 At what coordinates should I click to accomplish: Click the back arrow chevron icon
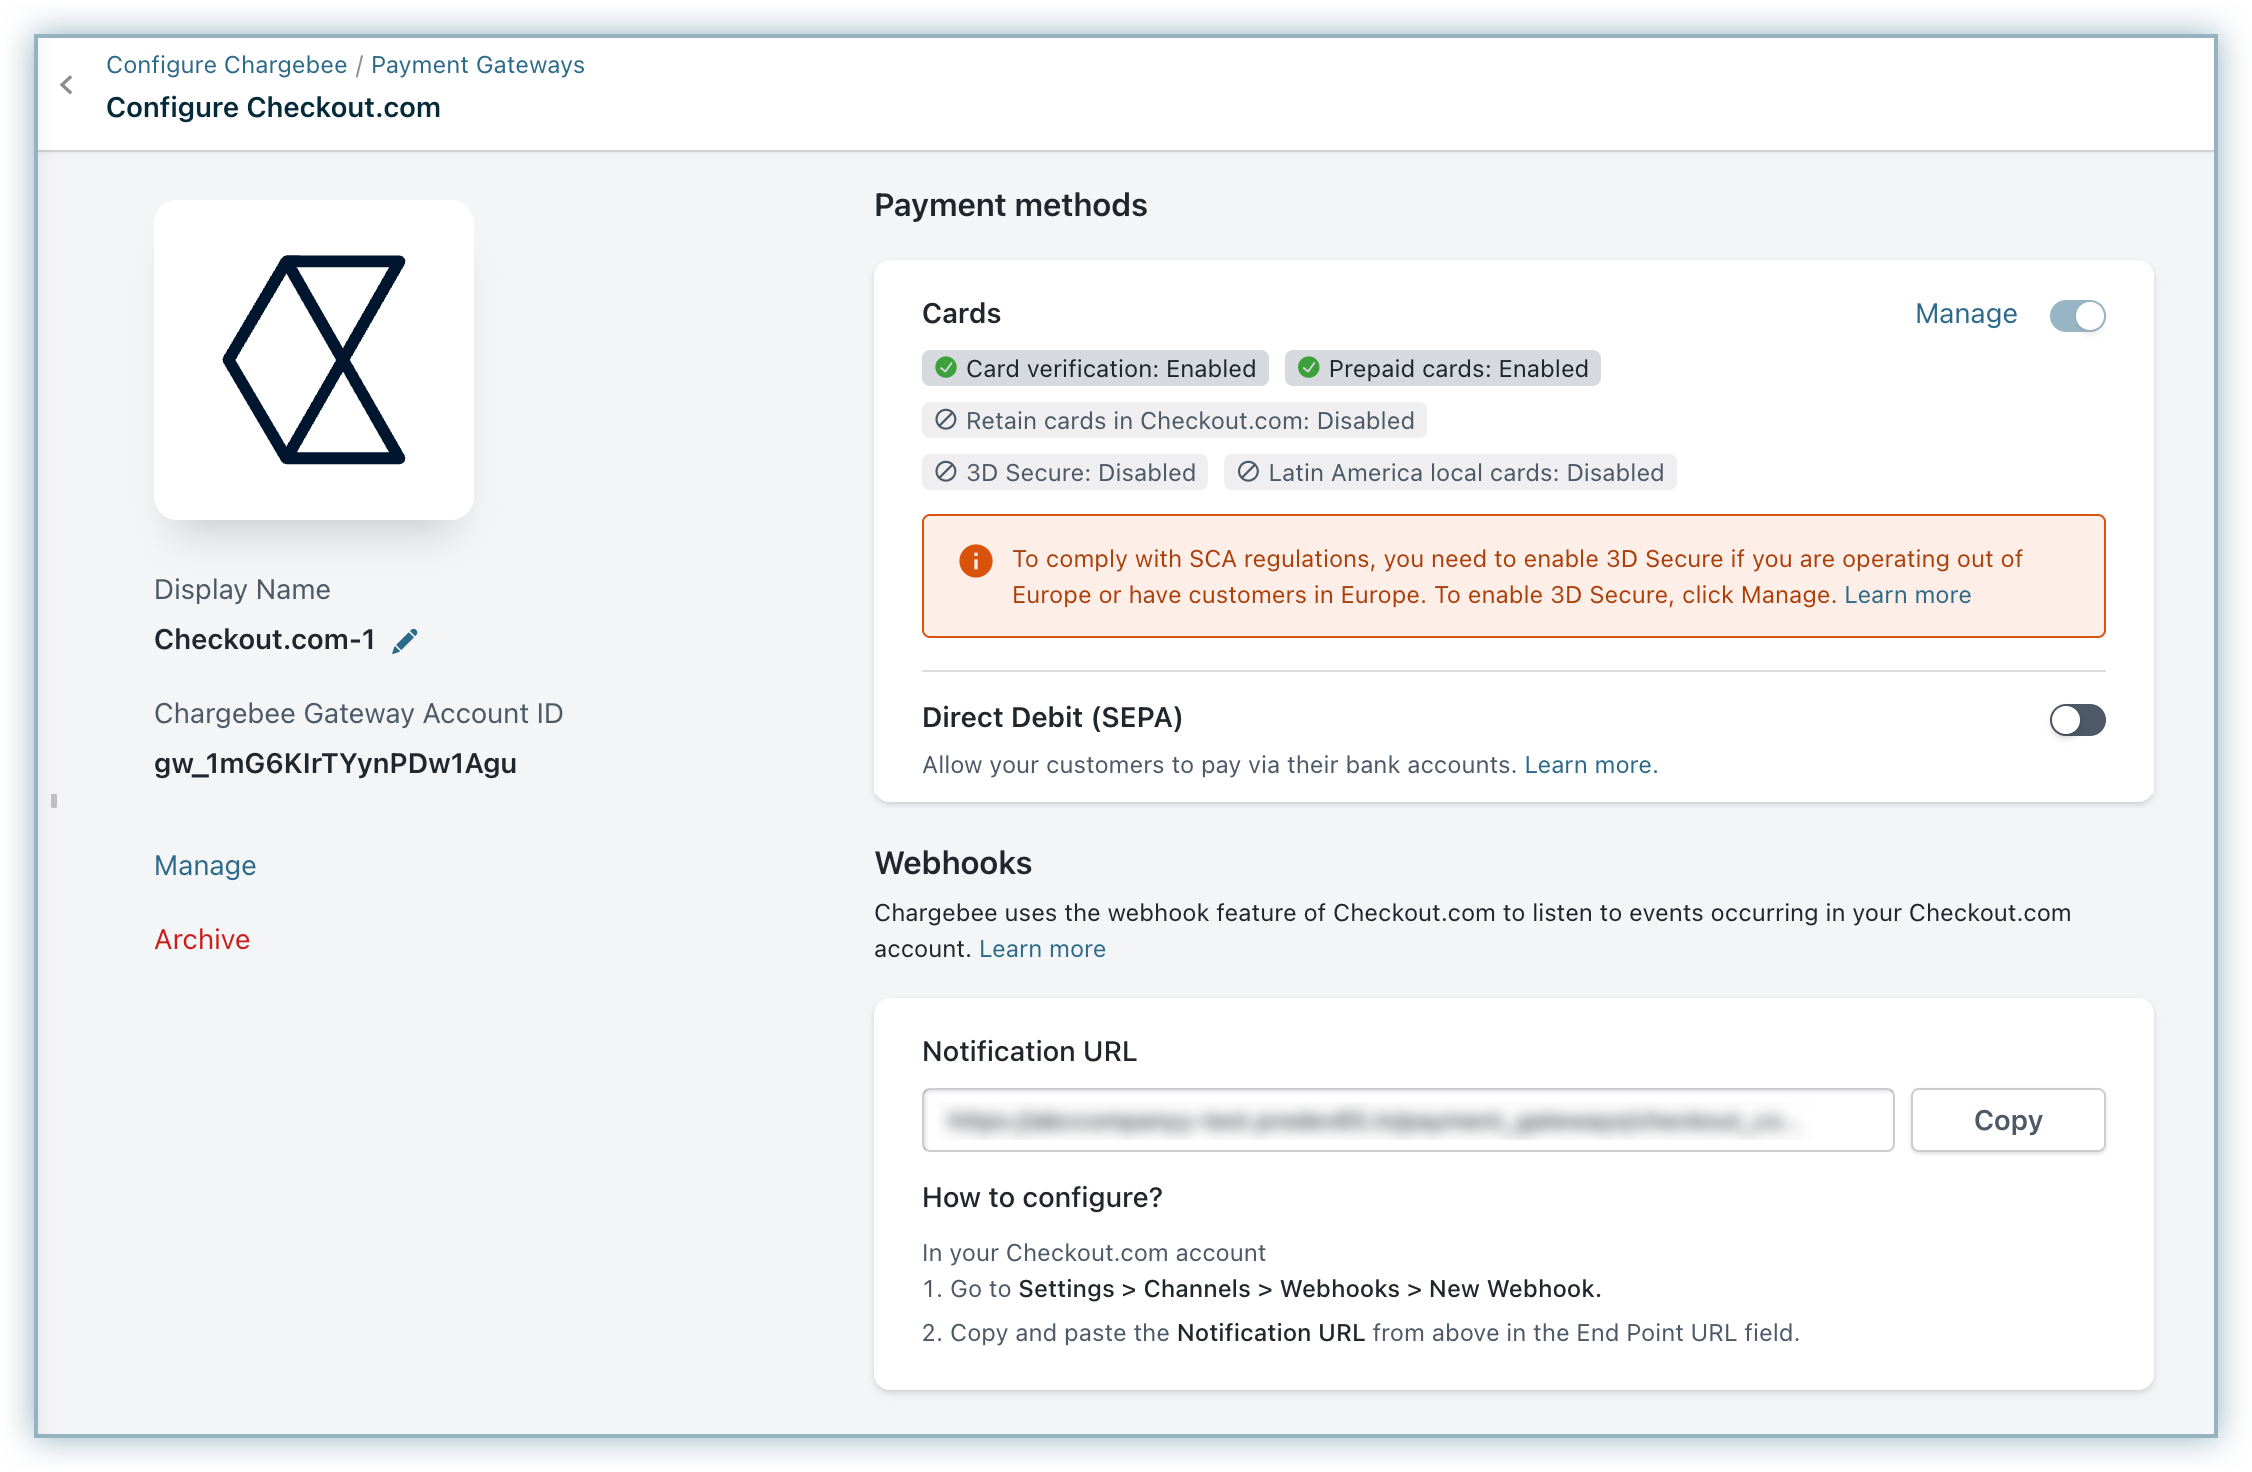[x=66, y=85]
